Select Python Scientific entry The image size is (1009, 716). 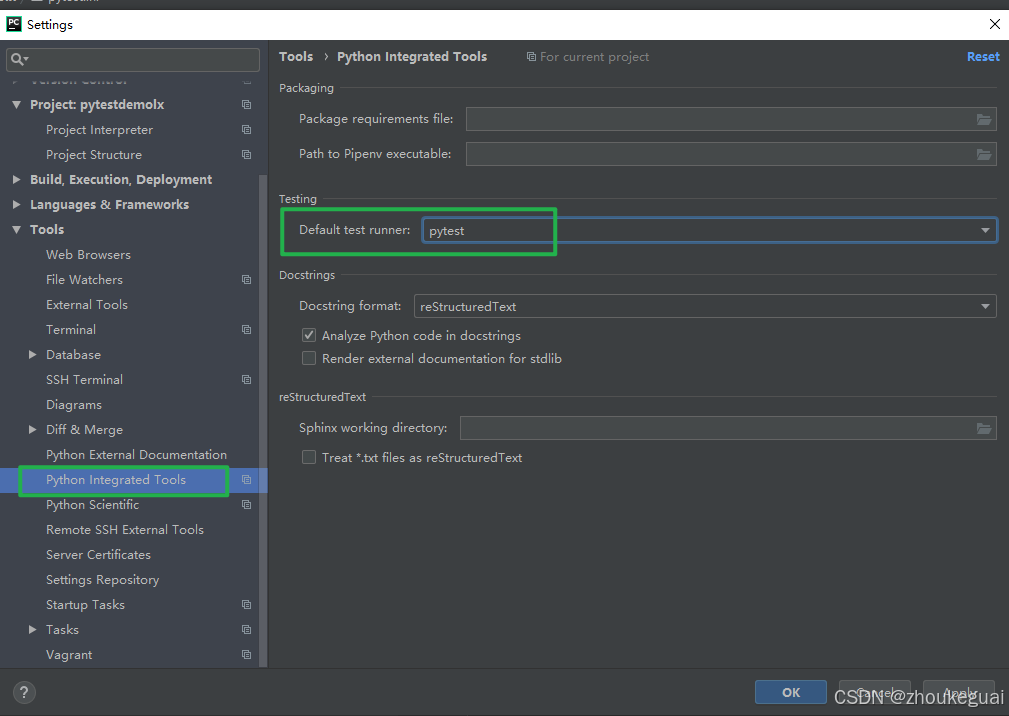click(93, 504)
